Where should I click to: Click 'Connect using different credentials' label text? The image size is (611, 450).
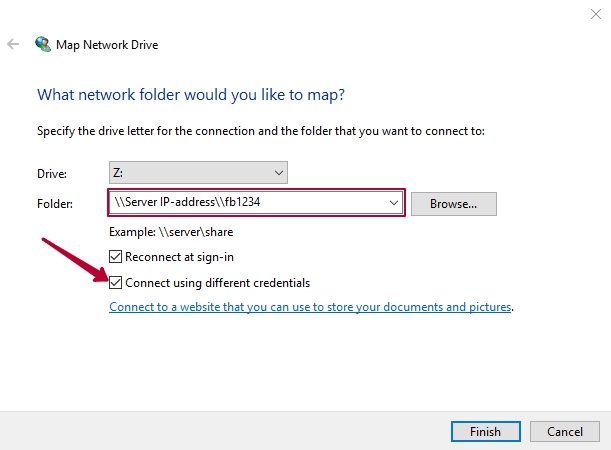pyautogui.click(x=217, y=283)
